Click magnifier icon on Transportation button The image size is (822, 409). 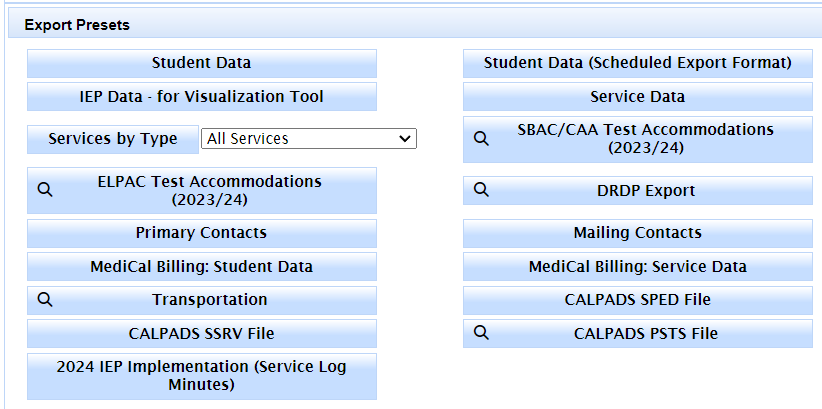(x=46, y=300)
